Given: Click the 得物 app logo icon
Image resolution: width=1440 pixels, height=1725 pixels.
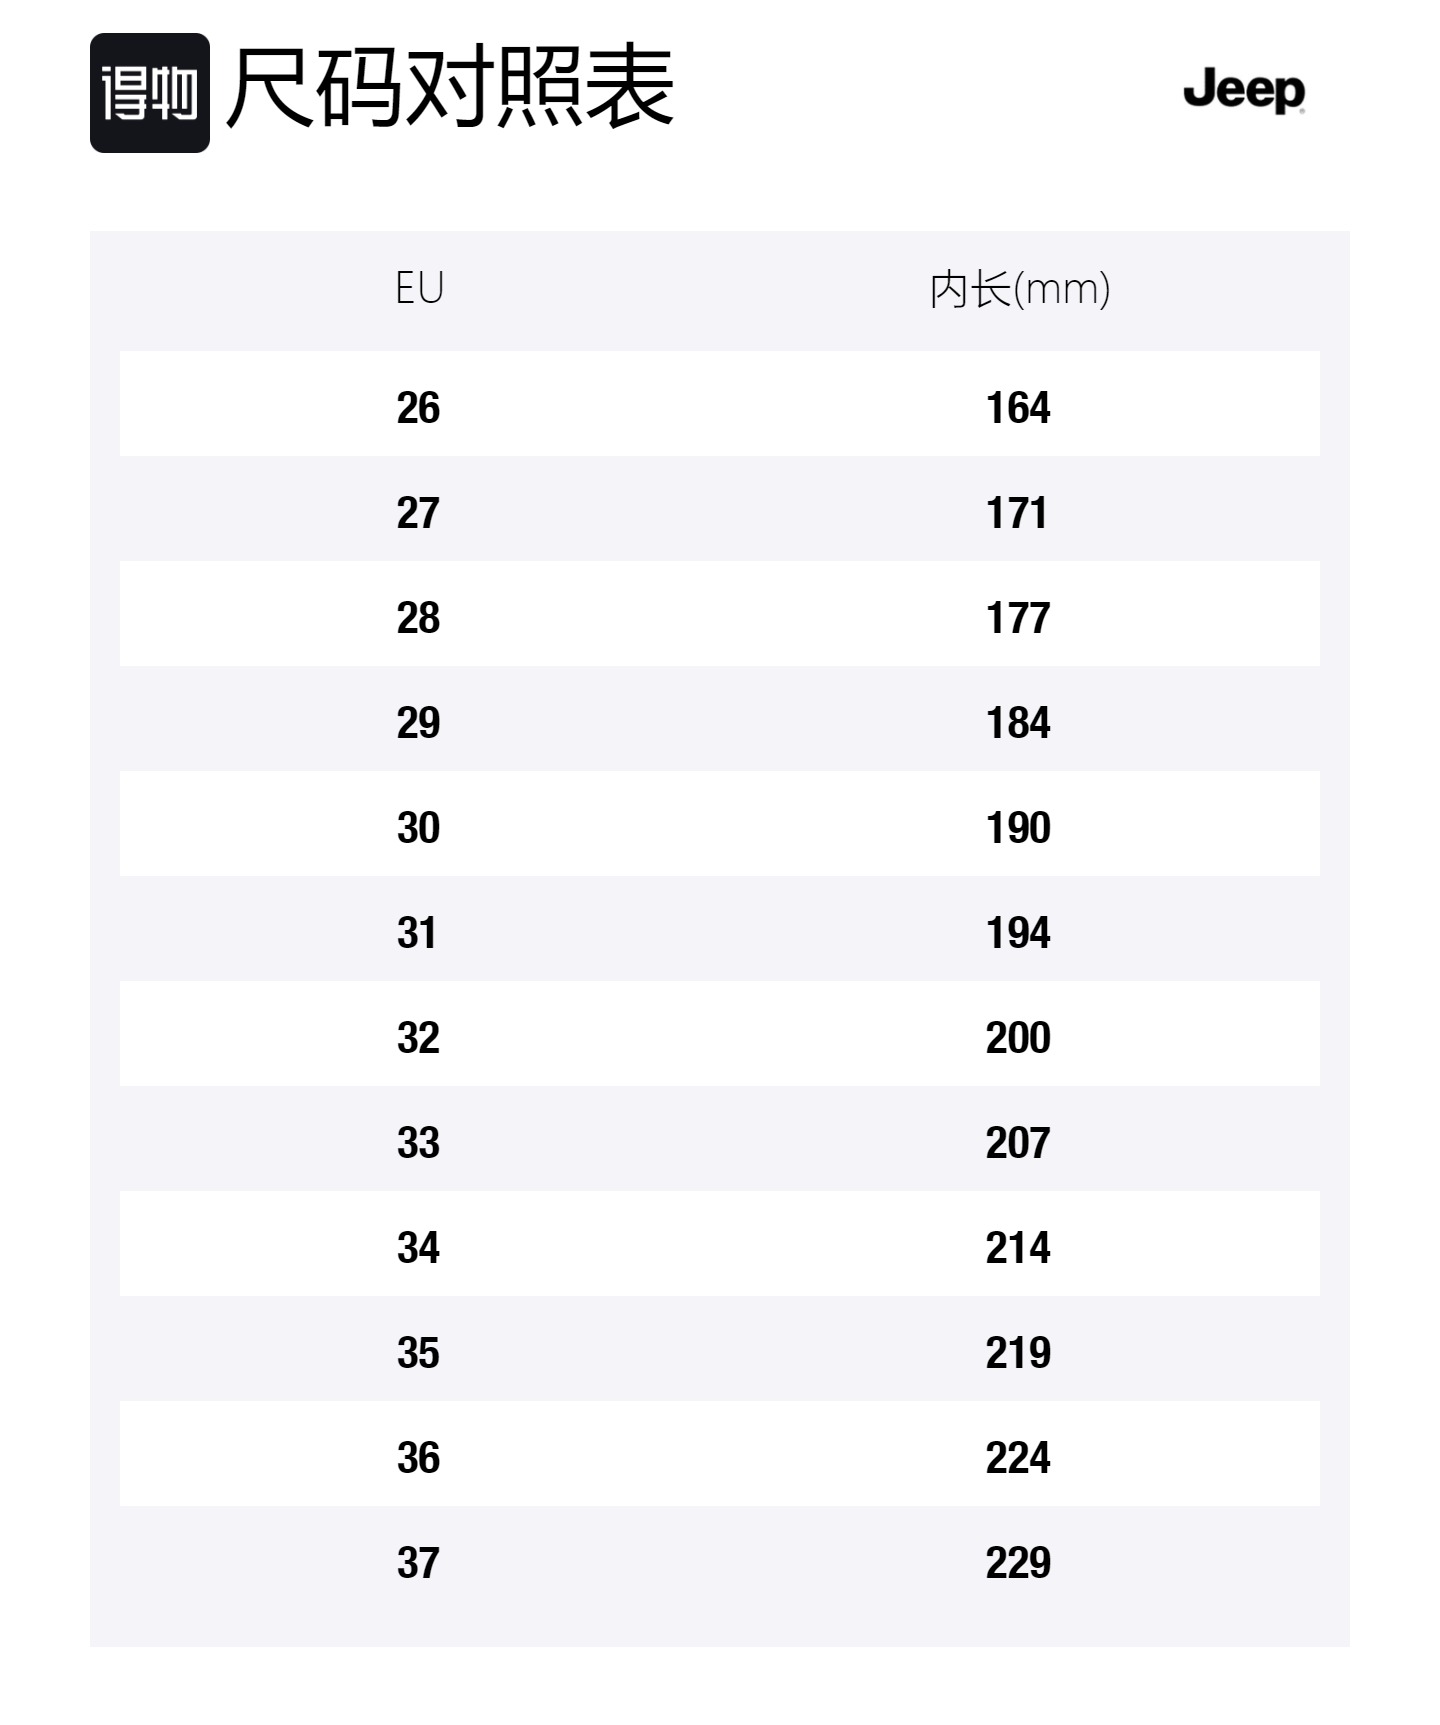Looking at the screenshot, I should pyautogui.click(x=150, y=93).
